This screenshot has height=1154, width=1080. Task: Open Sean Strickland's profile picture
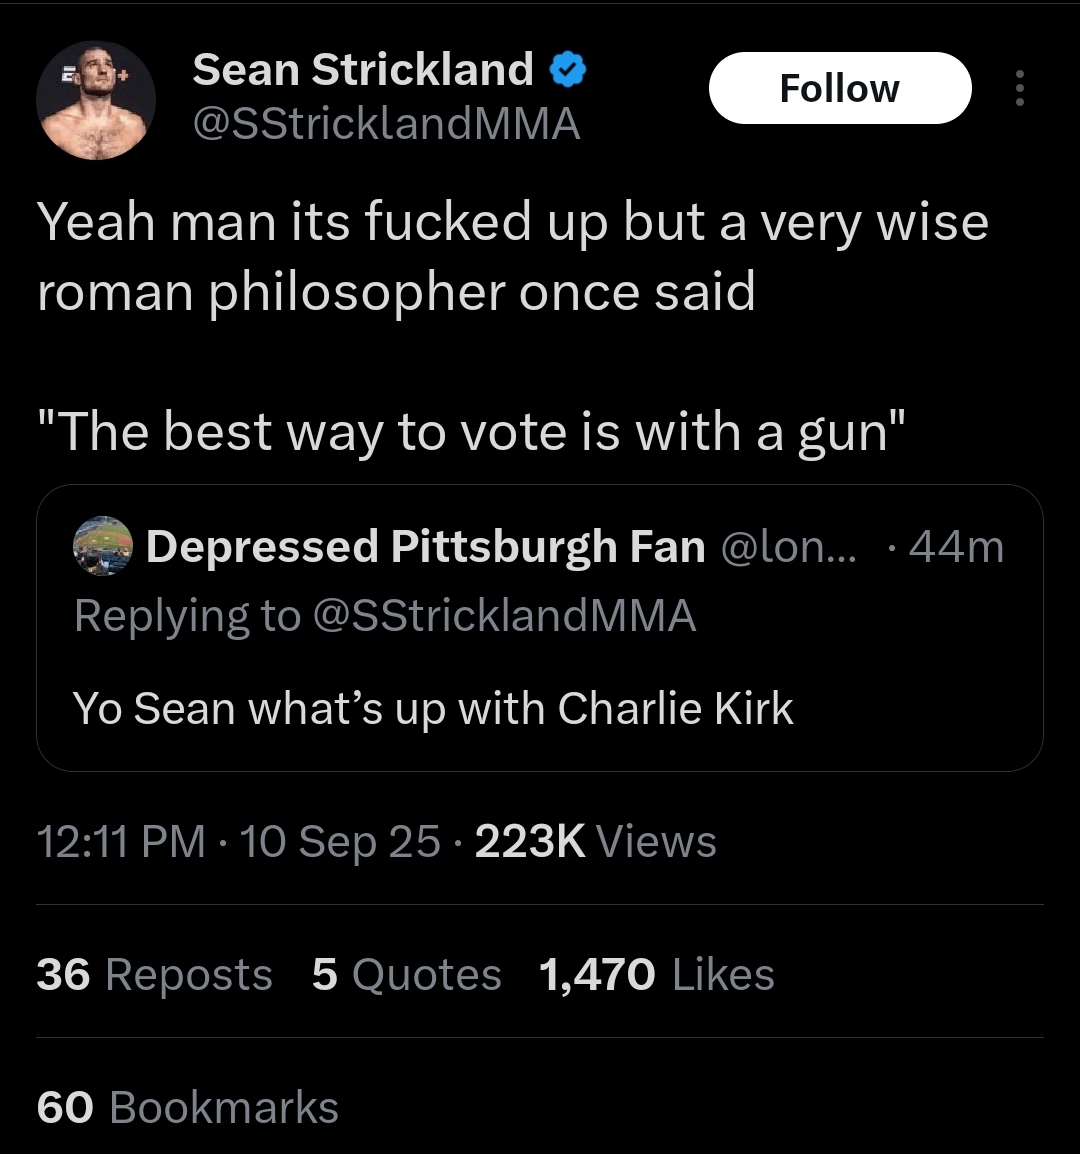[96, 100]
